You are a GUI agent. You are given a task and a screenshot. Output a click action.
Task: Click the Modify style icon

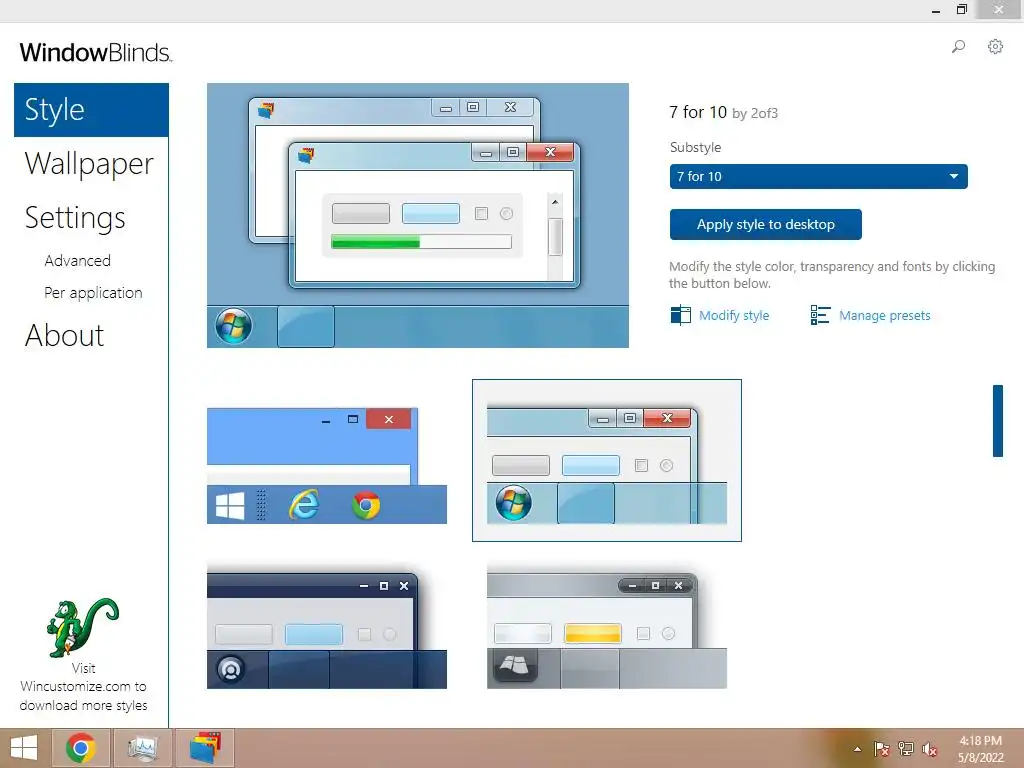click(x=680, y=315)
